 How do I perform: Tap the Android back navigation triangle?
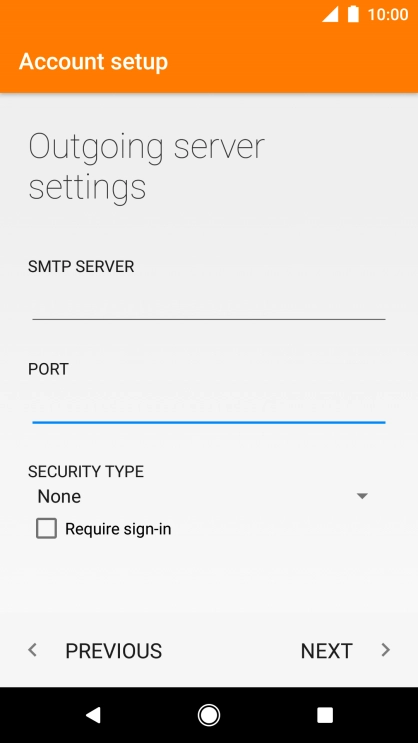pyautogui.click(x=93, y=715)
